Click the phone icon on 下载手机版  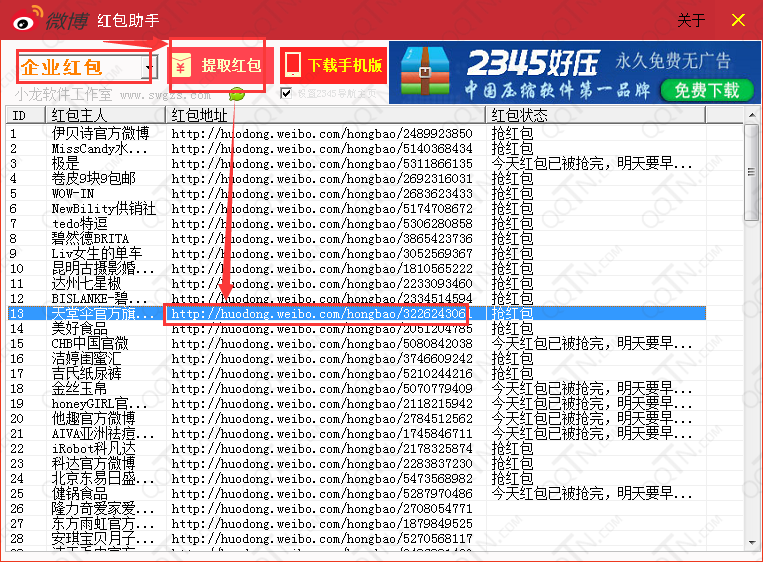pos(293,66)
